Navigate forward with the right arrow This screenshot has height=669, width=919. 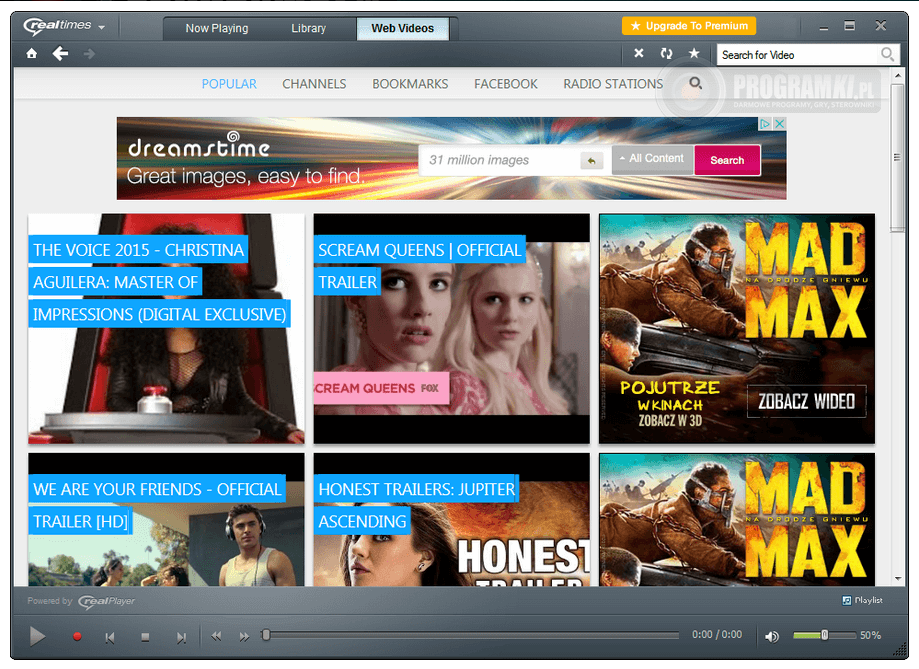click(89, 54)
